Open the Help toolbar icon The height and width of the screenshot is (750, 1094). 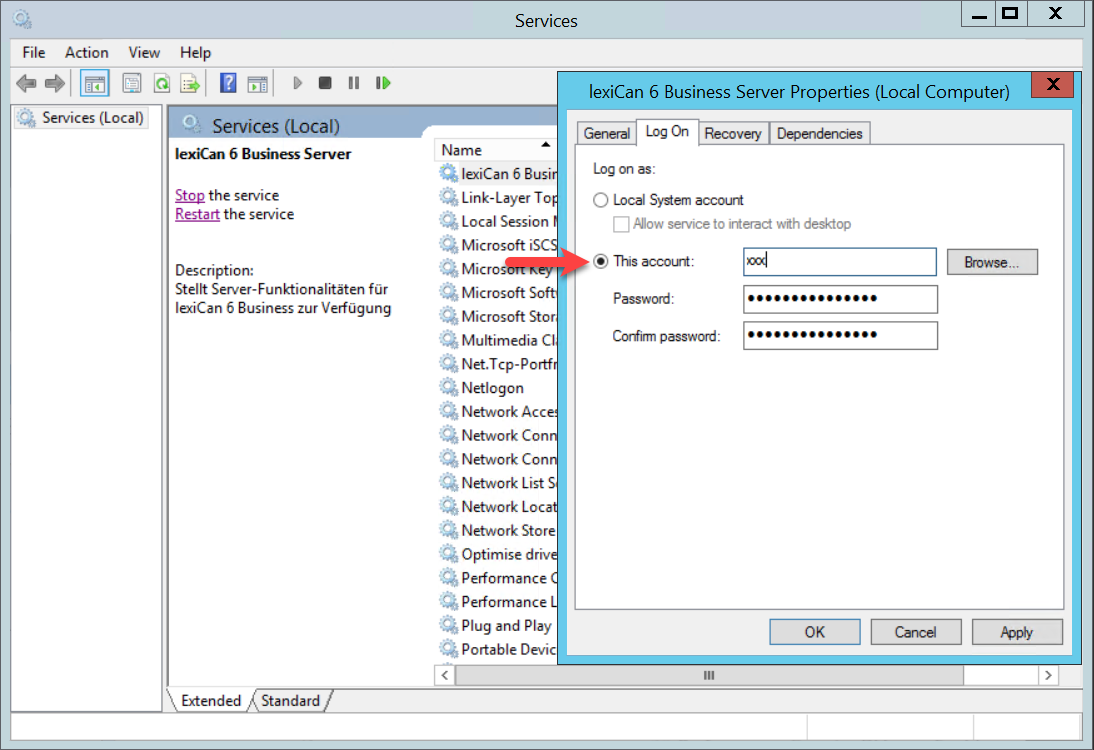[x=228, y=83]
